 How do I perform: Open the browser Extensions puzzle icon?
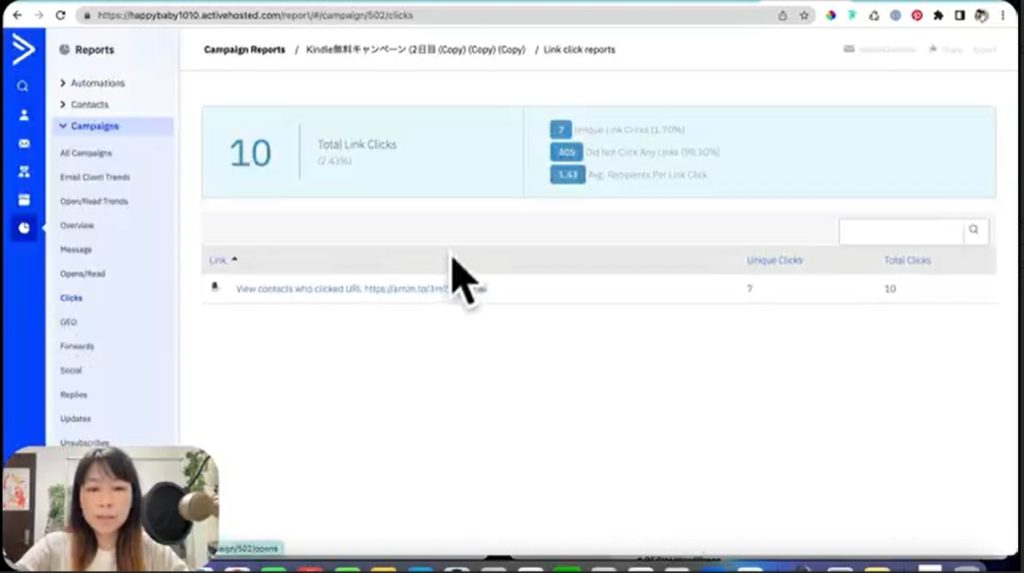pyautogui.click(x=938, y=16)
